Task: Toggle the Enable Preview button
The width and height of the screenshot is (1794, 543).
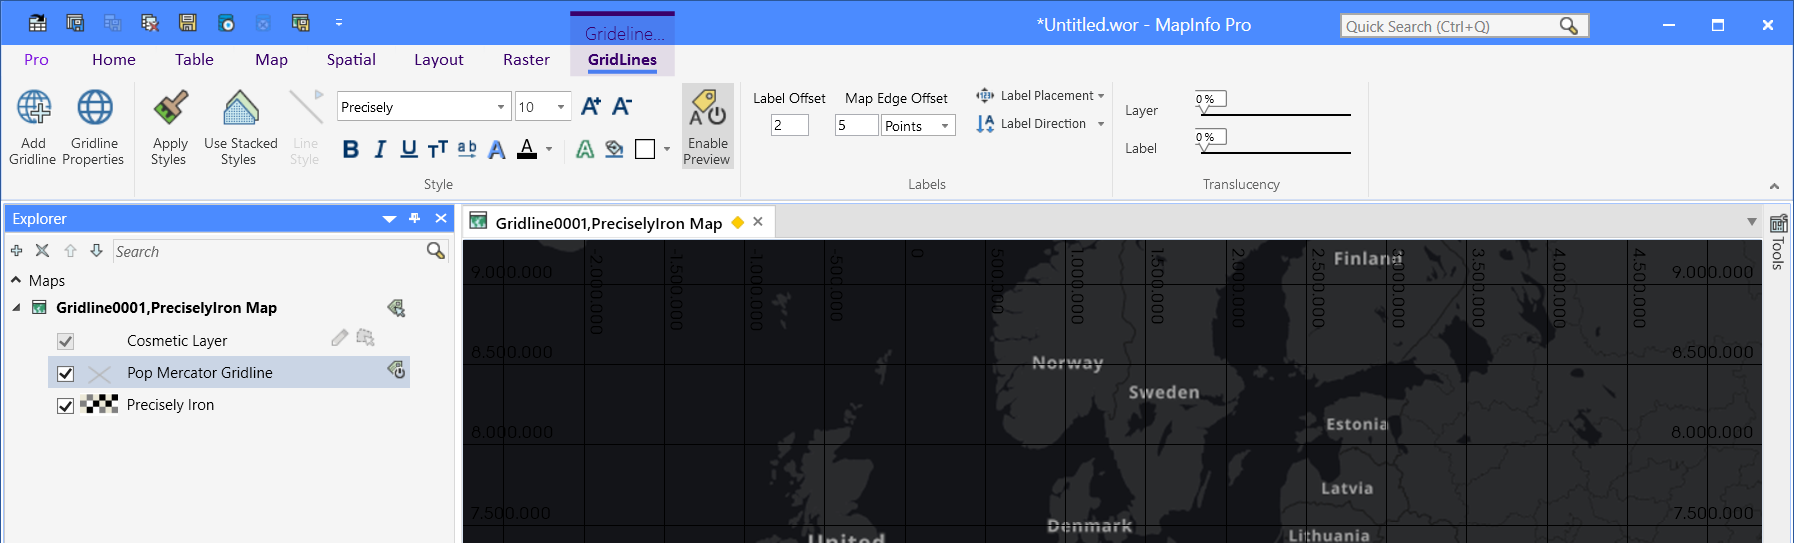Action: click(x=708, y=126)
